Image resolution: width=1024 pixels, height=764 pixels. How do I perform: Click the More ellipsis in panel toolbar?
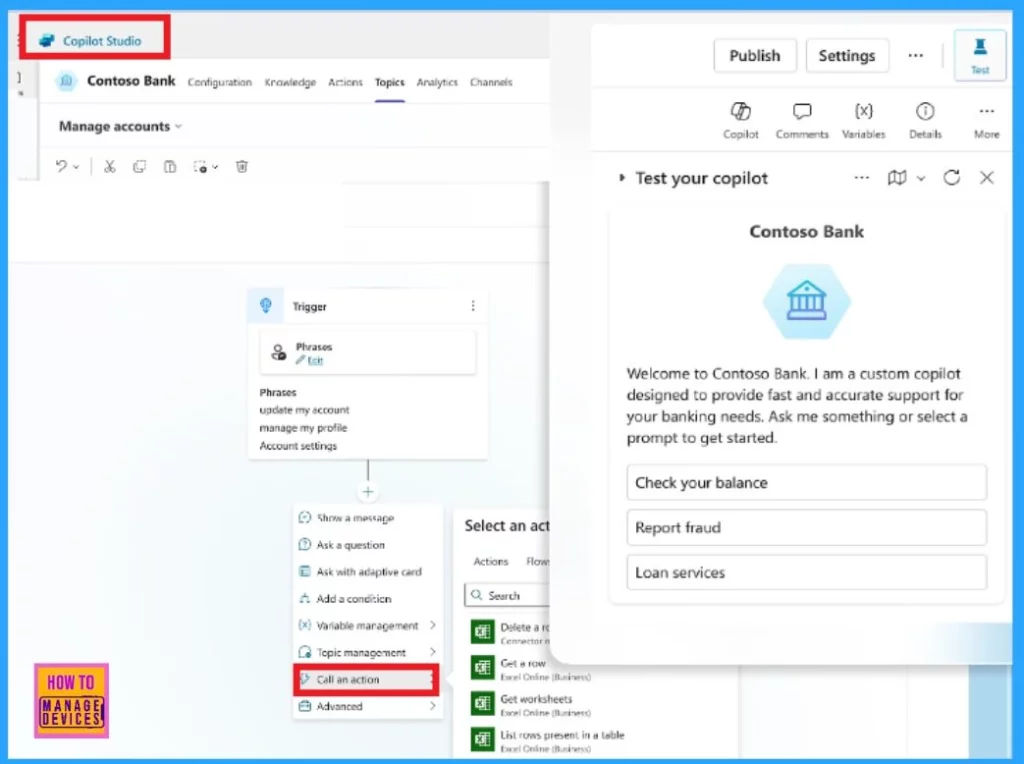[987, 120]
